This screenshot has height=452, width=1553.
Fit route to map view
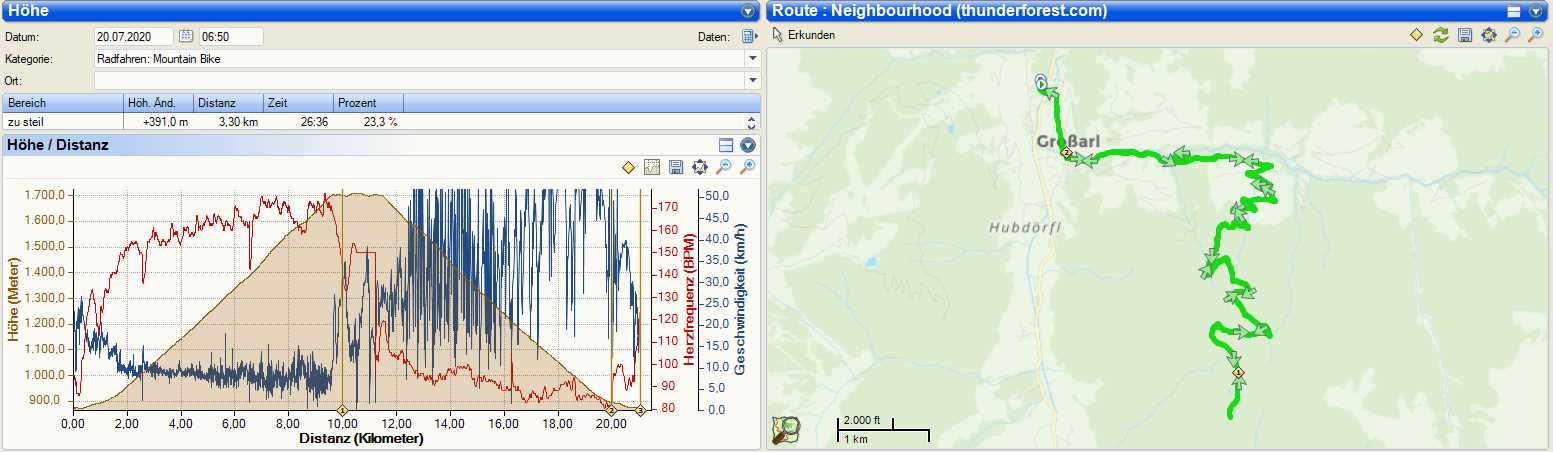pyautogui.click(x=1416, y=35)
